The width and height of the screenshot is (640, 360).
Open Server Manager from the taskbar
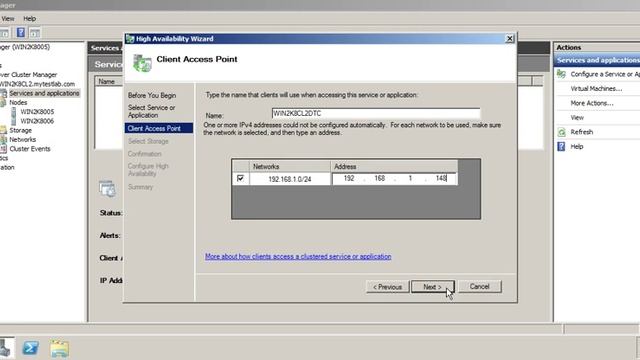5,348
